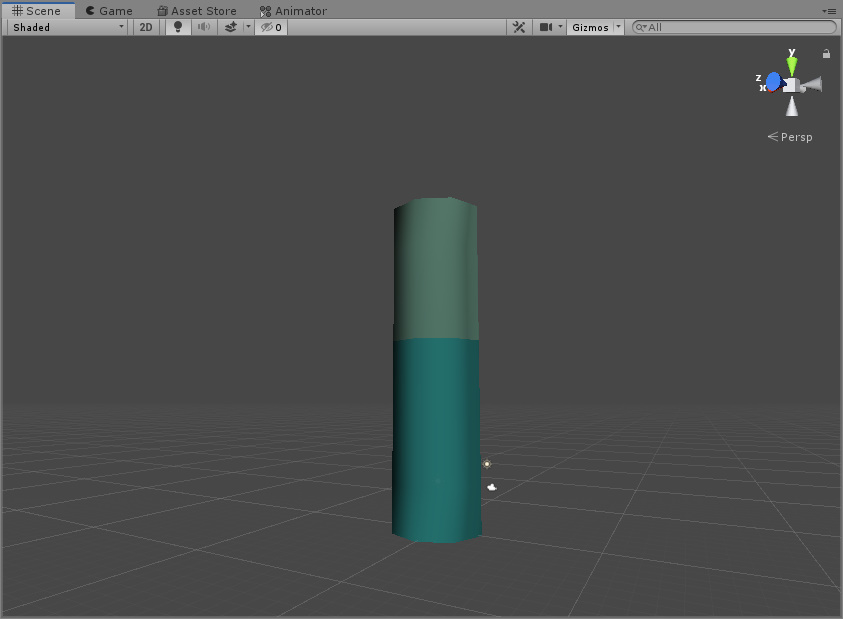
Task: Open the Shaded draw mode dropdown
Action: [65, 27]
